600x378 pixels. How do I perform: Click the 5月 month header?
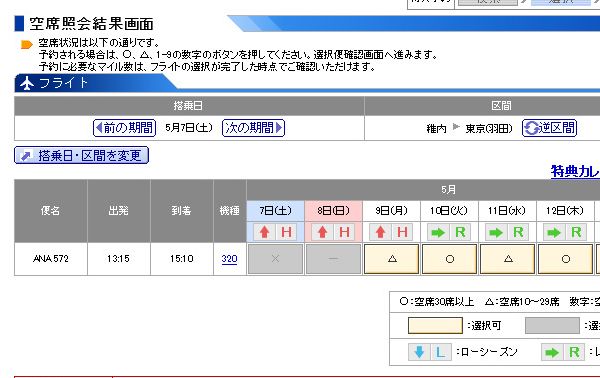pos(448,189)
